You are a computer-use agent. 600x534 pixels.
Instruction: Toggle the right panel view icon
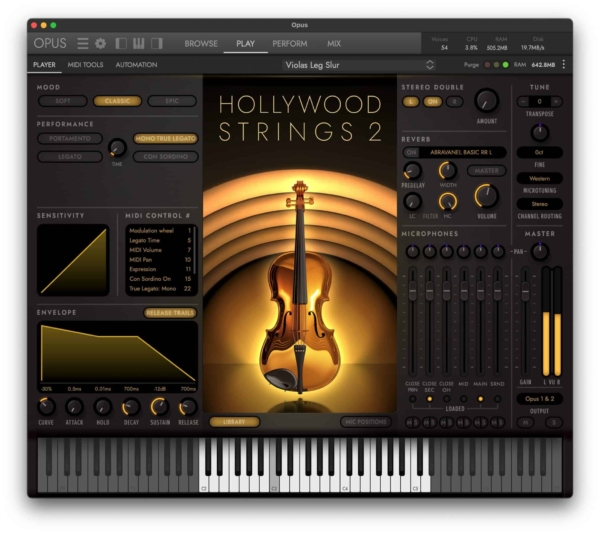(157, 43)
